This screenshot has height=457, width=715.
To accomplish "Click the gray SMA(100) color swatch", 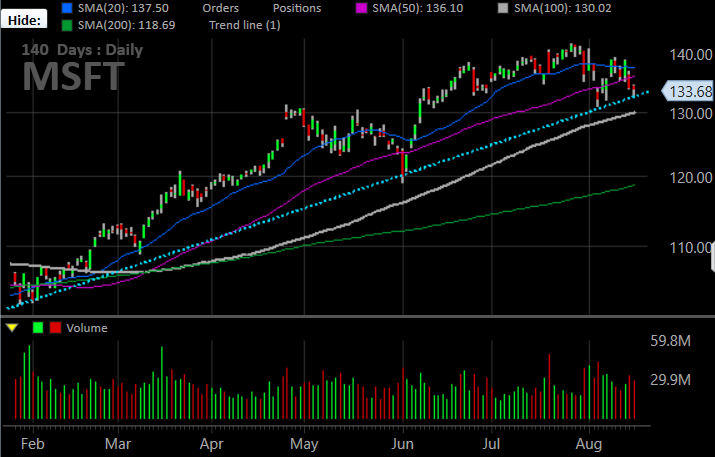I will (503, 8).
